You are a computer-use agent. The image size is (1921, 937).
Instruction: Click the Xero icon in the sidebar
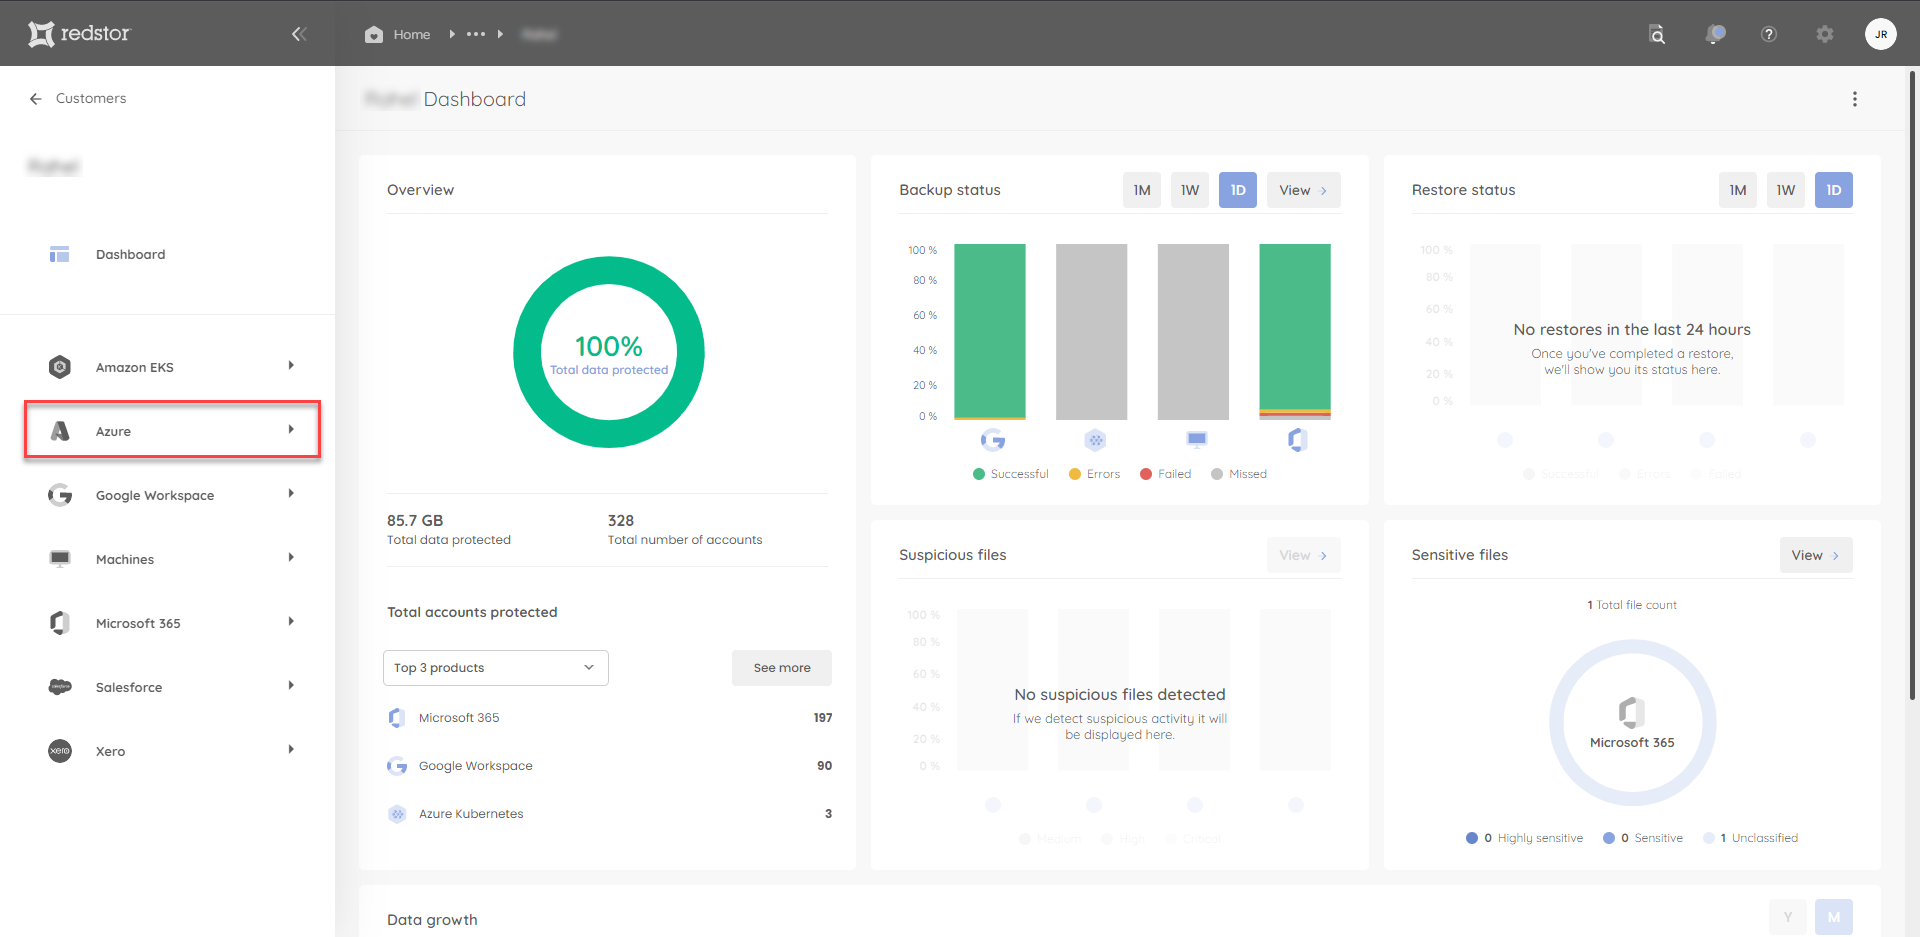click(60, 751)
